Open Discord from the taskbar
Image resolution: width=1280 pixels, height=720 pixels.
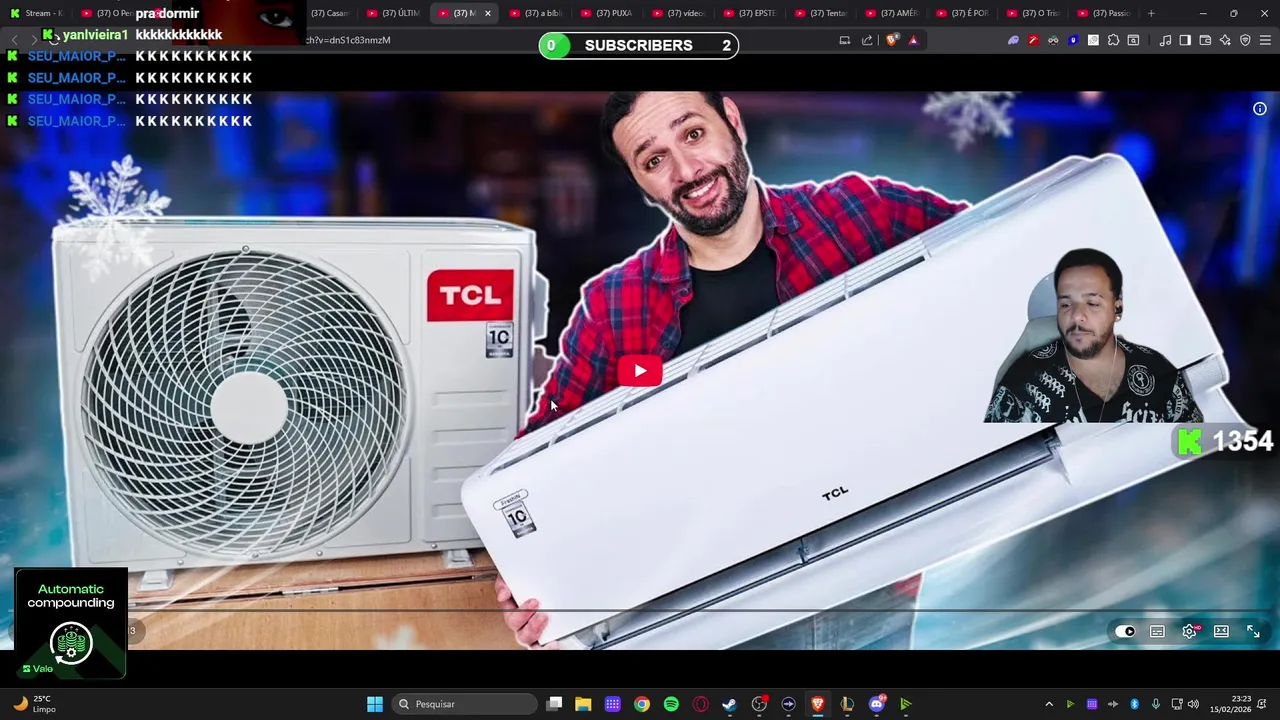point(877,704)
